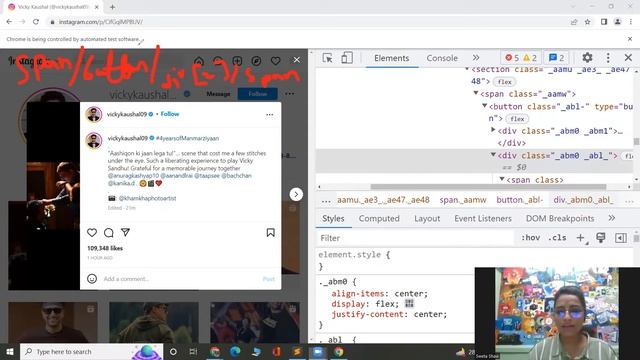
Task: Toggle the computed styles sidebar icon
Action: pyautogui.click(x=620, y=238)
